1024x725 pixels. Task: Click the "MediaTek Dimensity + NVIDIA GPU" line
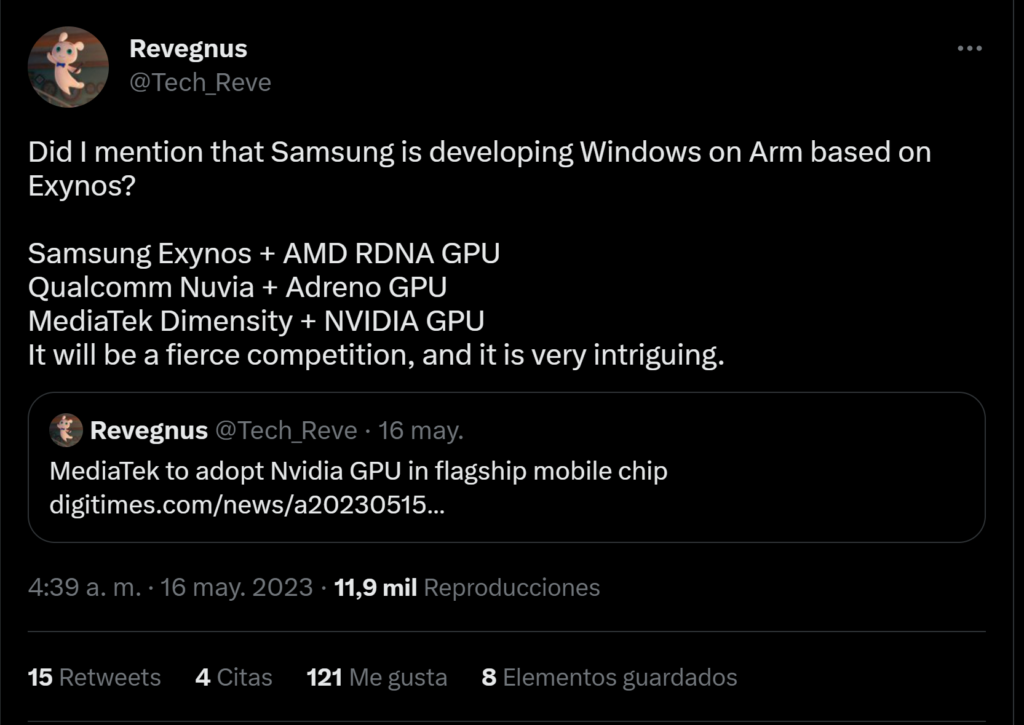click(256, 322)
